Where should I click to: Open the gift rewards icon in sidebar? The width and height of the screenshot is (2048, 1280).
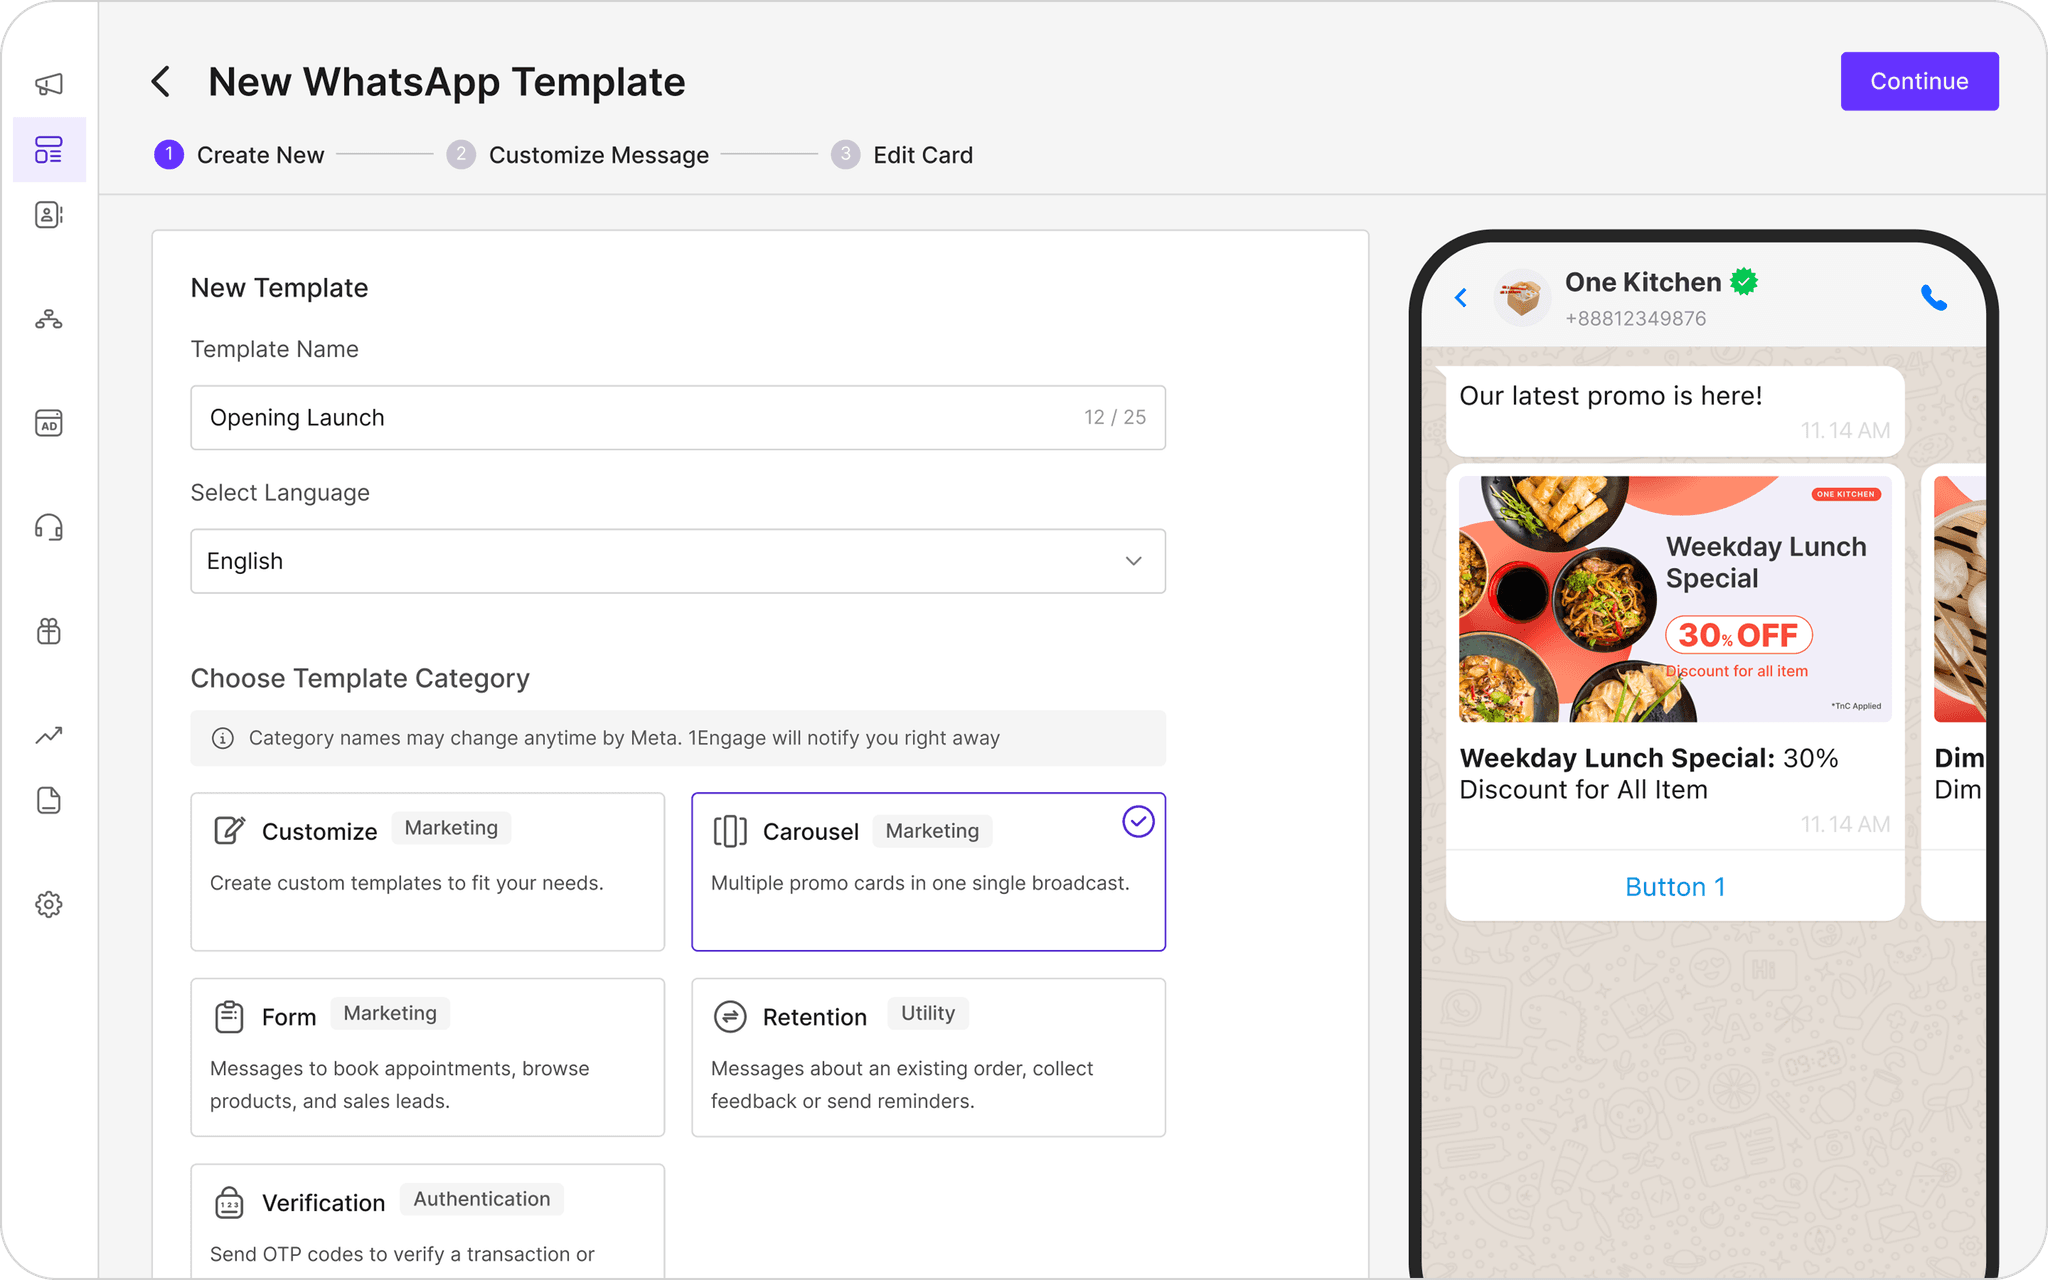click(x=49, y=631)
